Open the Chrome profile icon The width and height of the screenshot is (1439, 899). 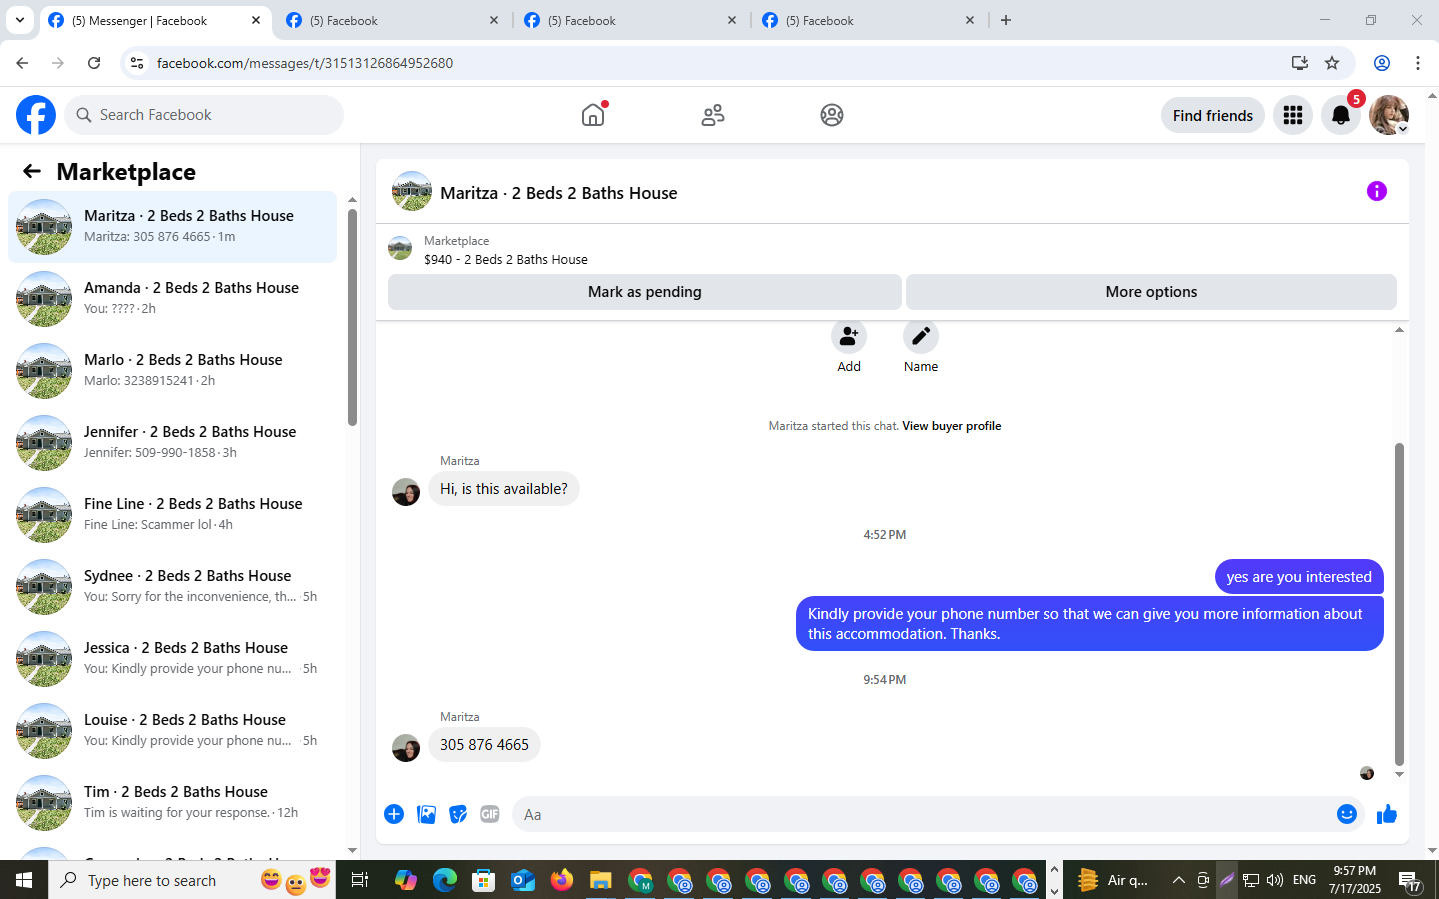point(1382,63)
